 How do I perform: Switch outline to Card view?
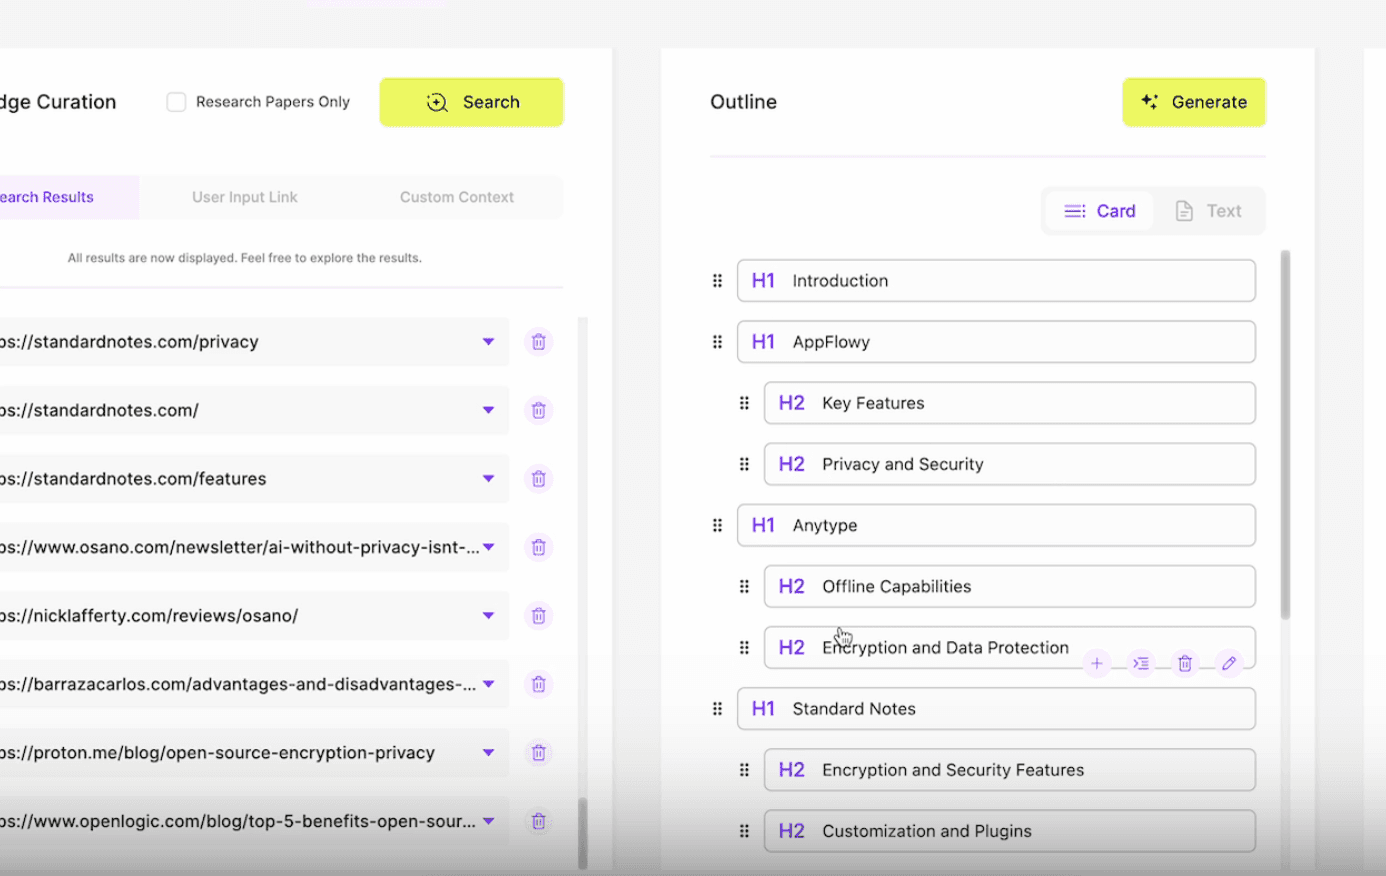[1100, 211]
